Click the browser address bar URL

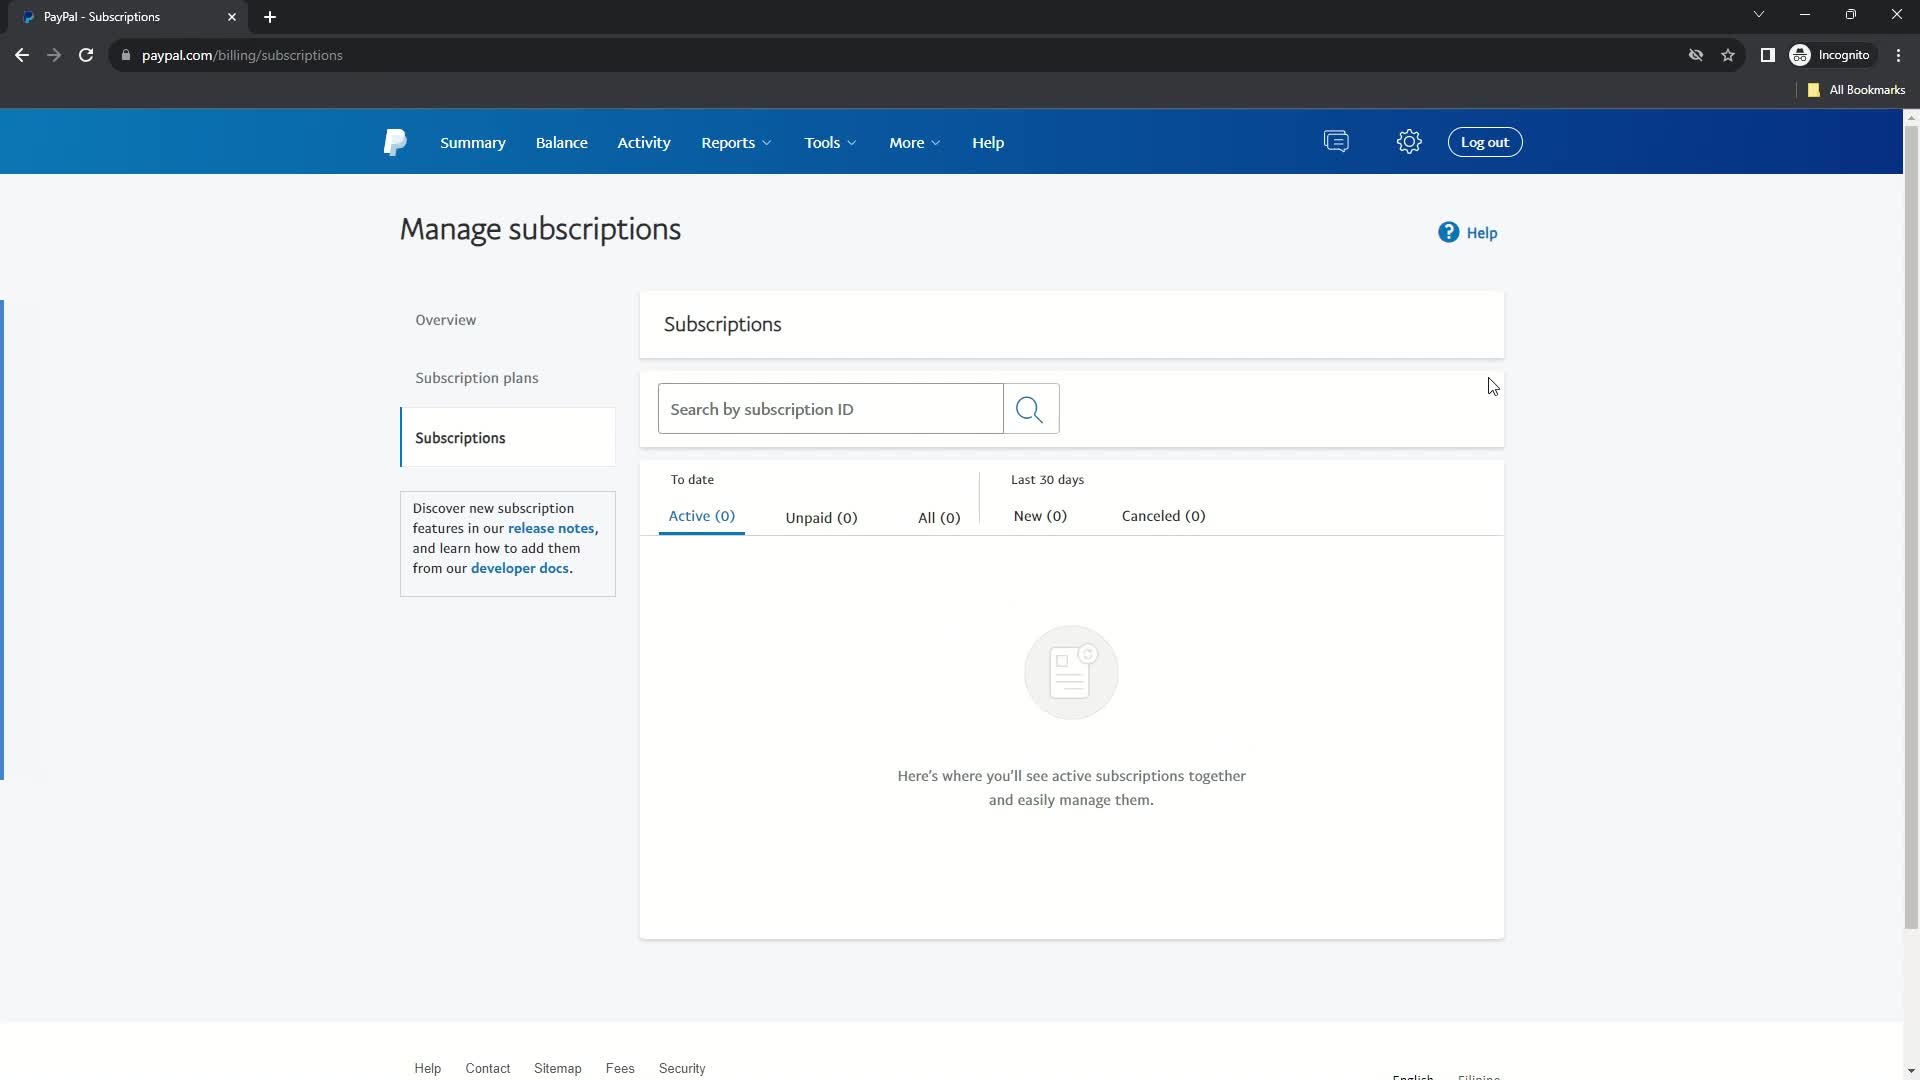pos(242,55)
